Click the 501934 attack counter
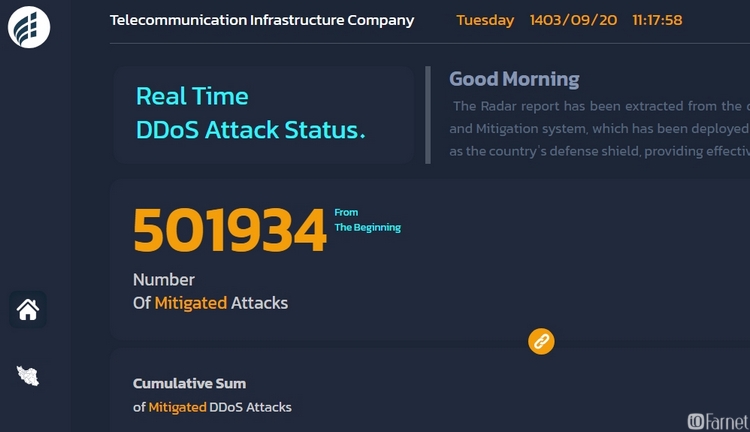Viewport: 750px width, 432px height. pos(230,230)
